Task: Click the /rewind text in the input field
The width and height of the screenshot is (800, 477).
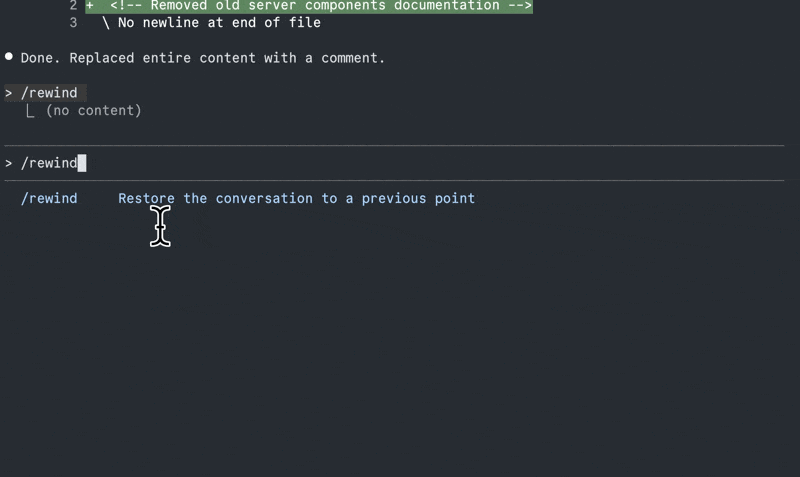Action: coord(49,163)
